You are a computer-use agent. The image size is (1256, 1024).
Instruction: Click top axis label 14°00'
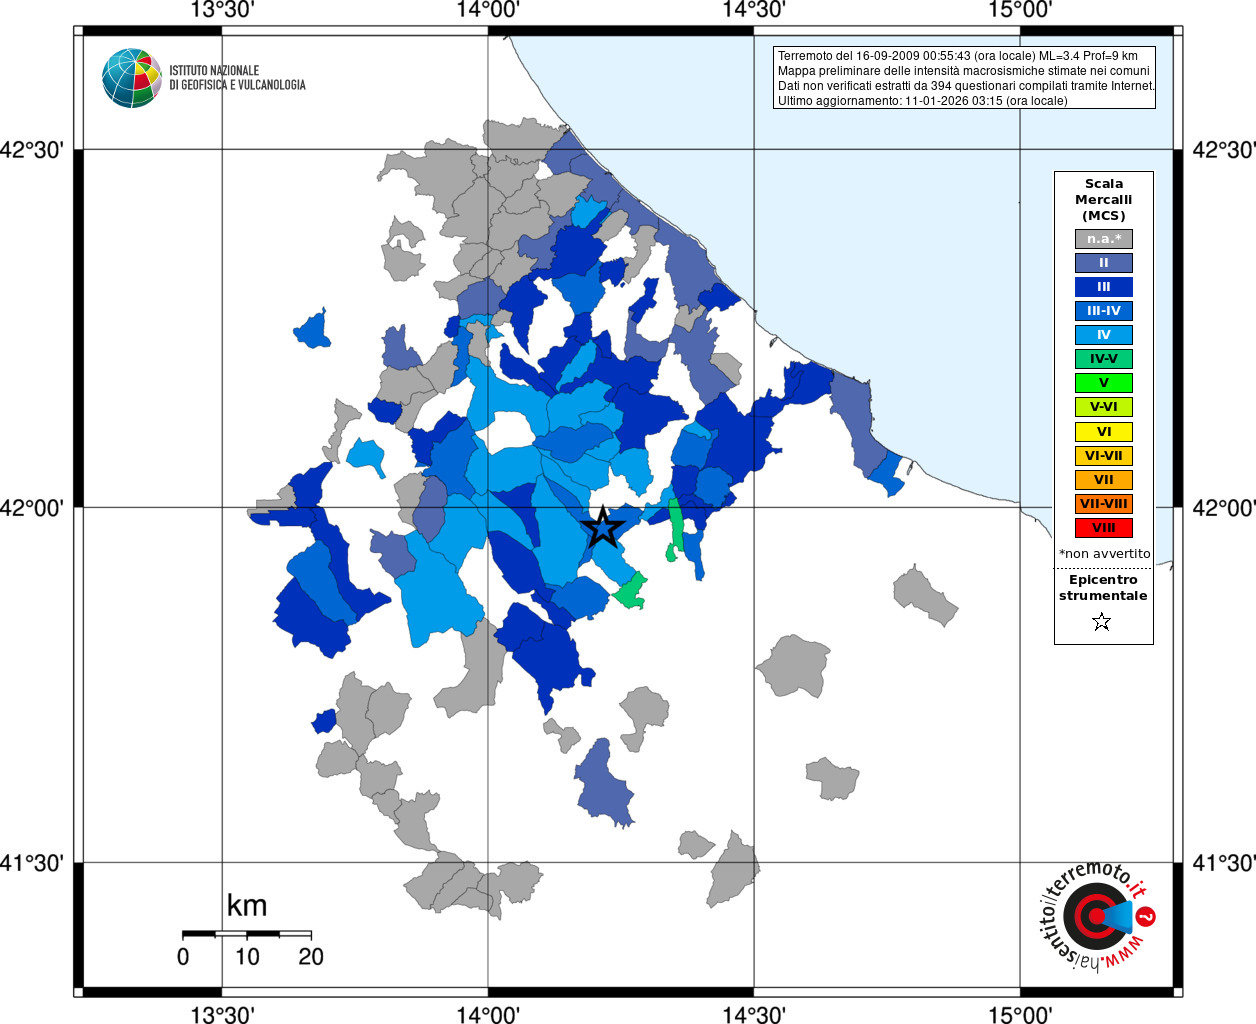click(x=488, y=10)
